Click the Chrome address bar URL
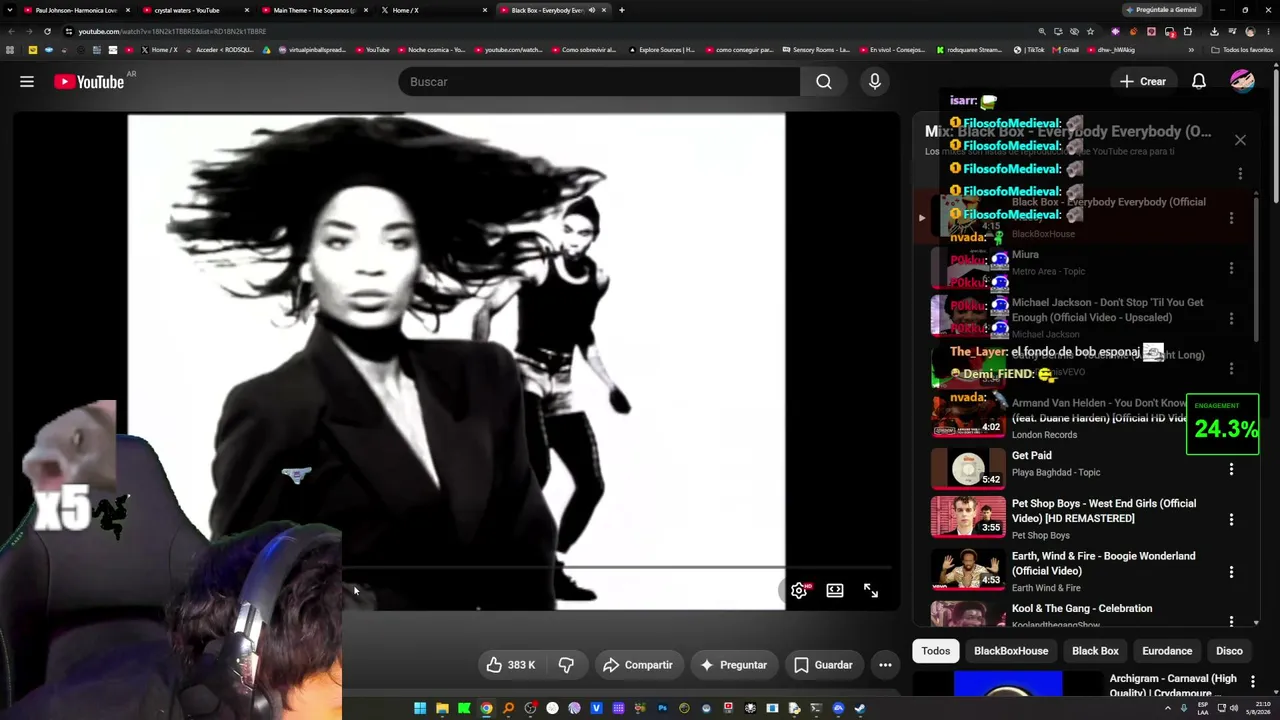The height and width of the screenshot is (720, 1280). 172,31
